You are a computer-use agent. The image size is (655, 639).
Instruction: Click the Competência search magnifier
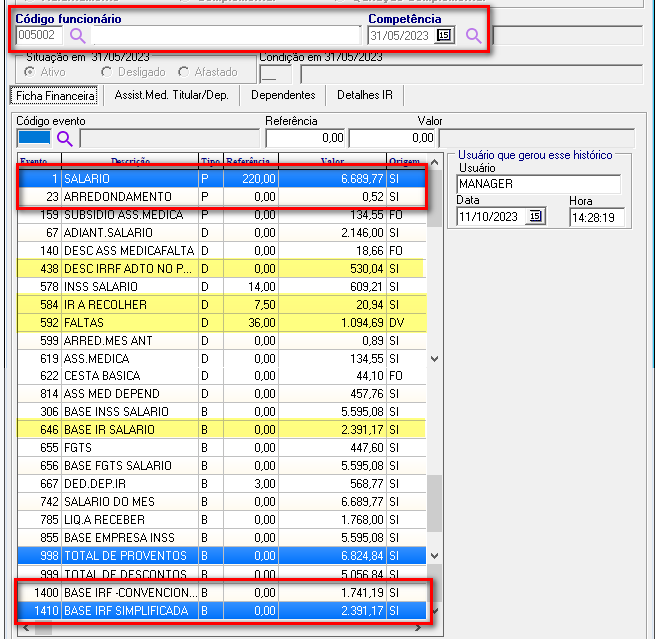(x=473, y=36)
